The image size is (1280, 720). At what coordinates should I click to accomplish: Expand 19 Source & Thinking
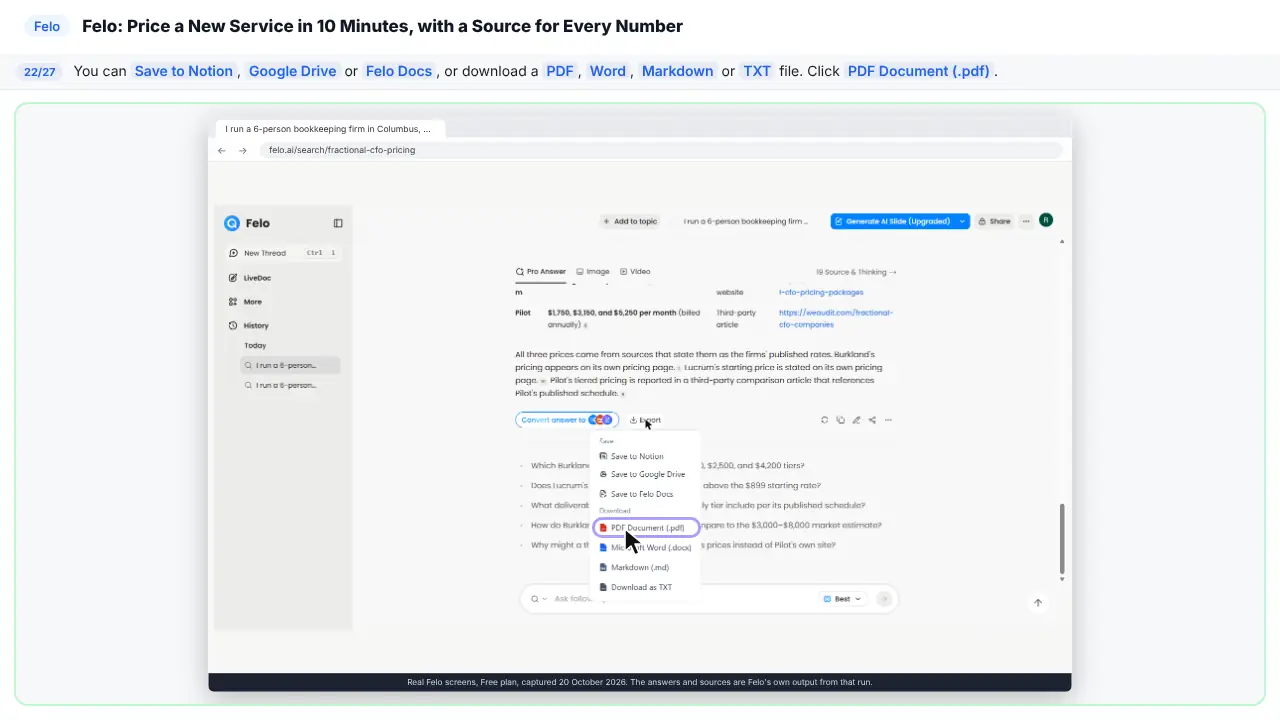[x=856, y=272]
